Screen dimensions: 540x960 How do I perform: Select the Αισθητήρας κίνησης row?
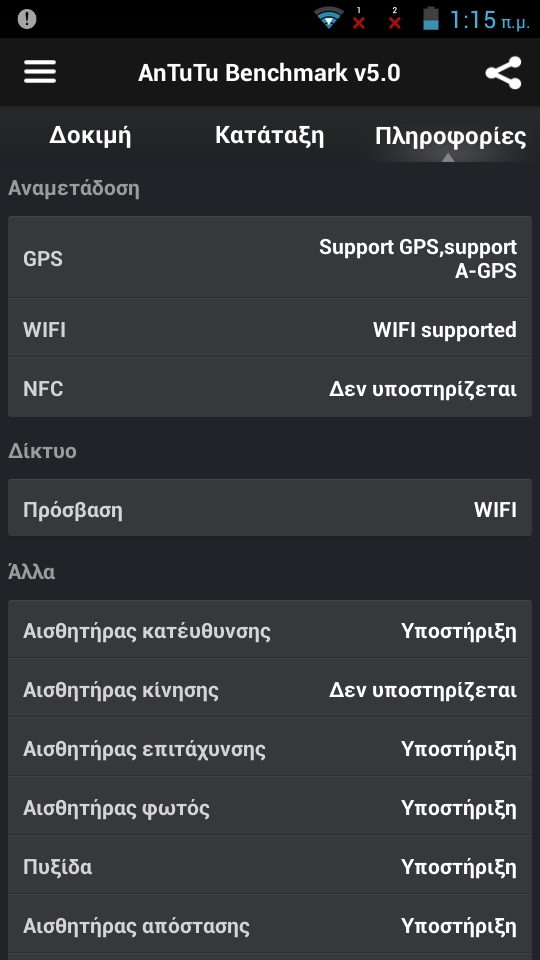270,689
